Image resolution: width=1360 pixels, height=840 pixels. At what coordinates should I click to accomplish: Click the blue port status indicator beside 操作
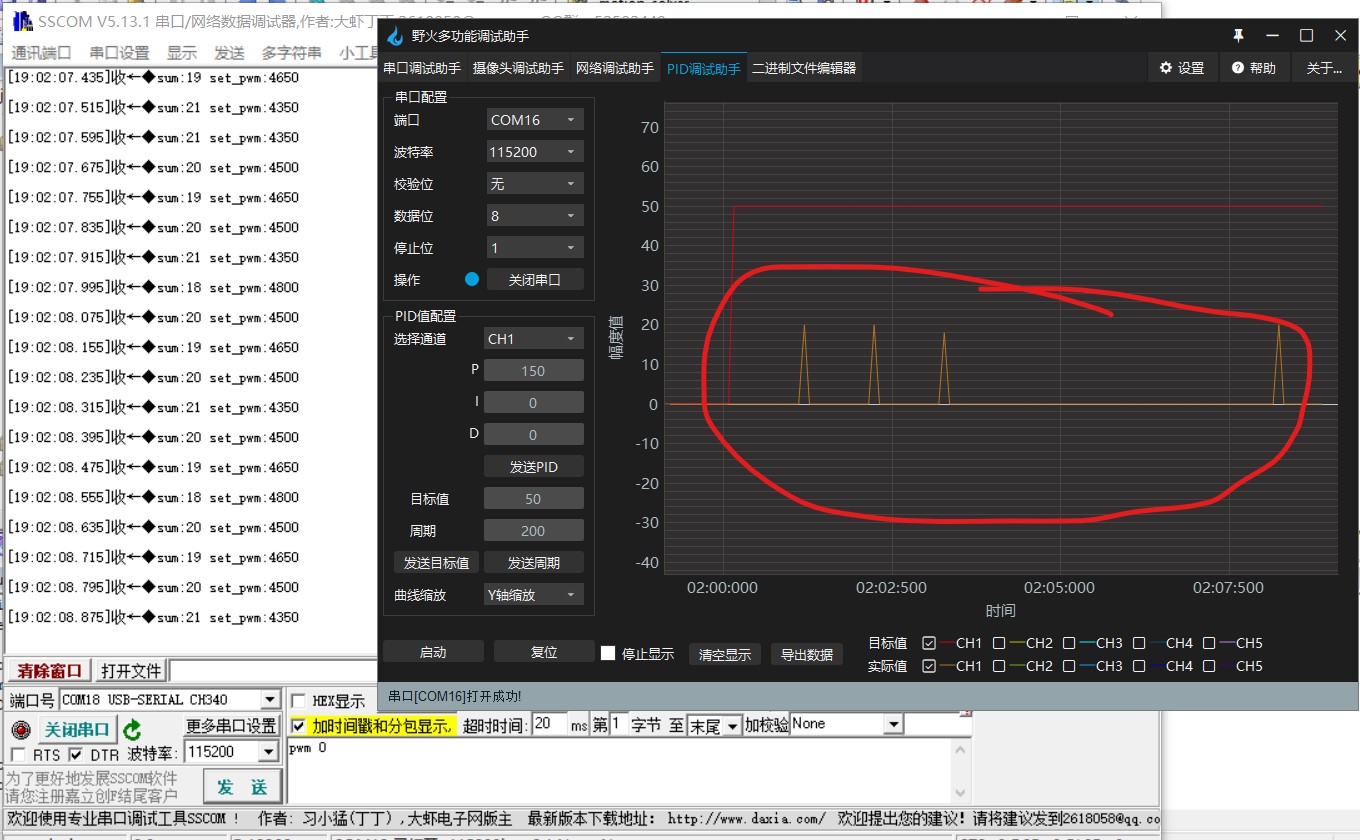pyautogui.click(x=472, y=279)
